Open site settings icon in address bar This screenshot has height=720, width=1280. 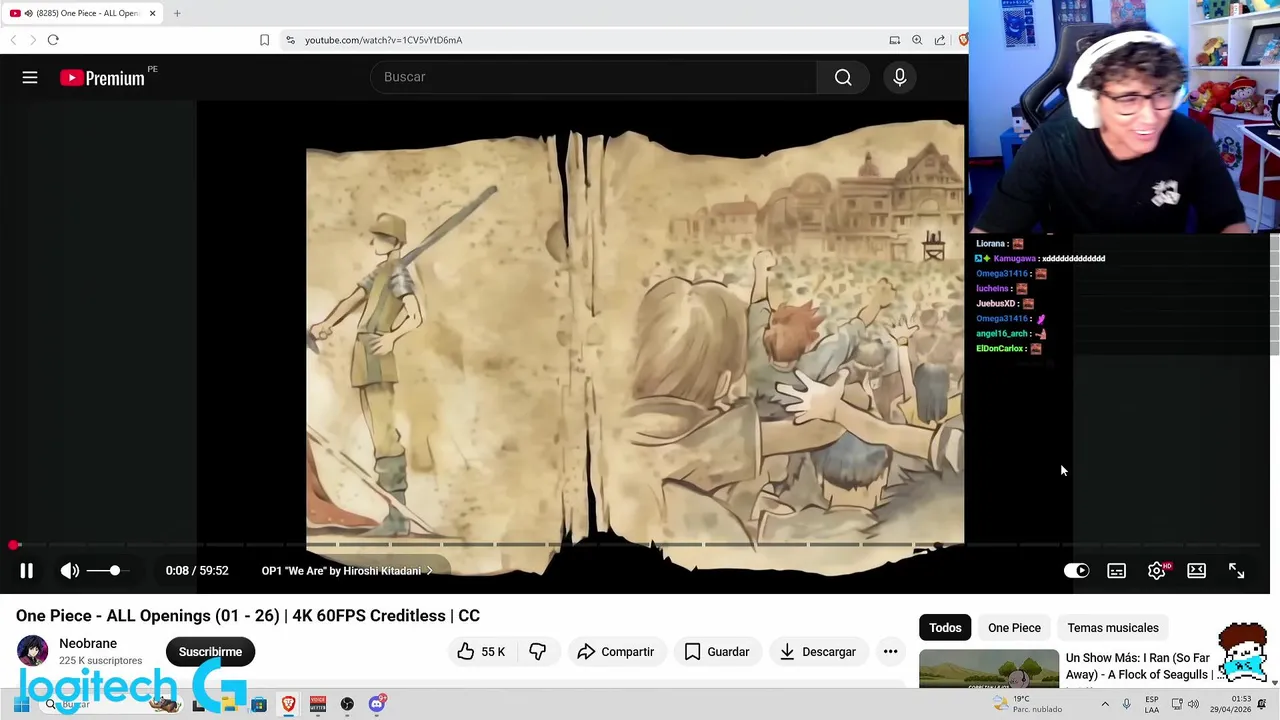click(290, 40)
